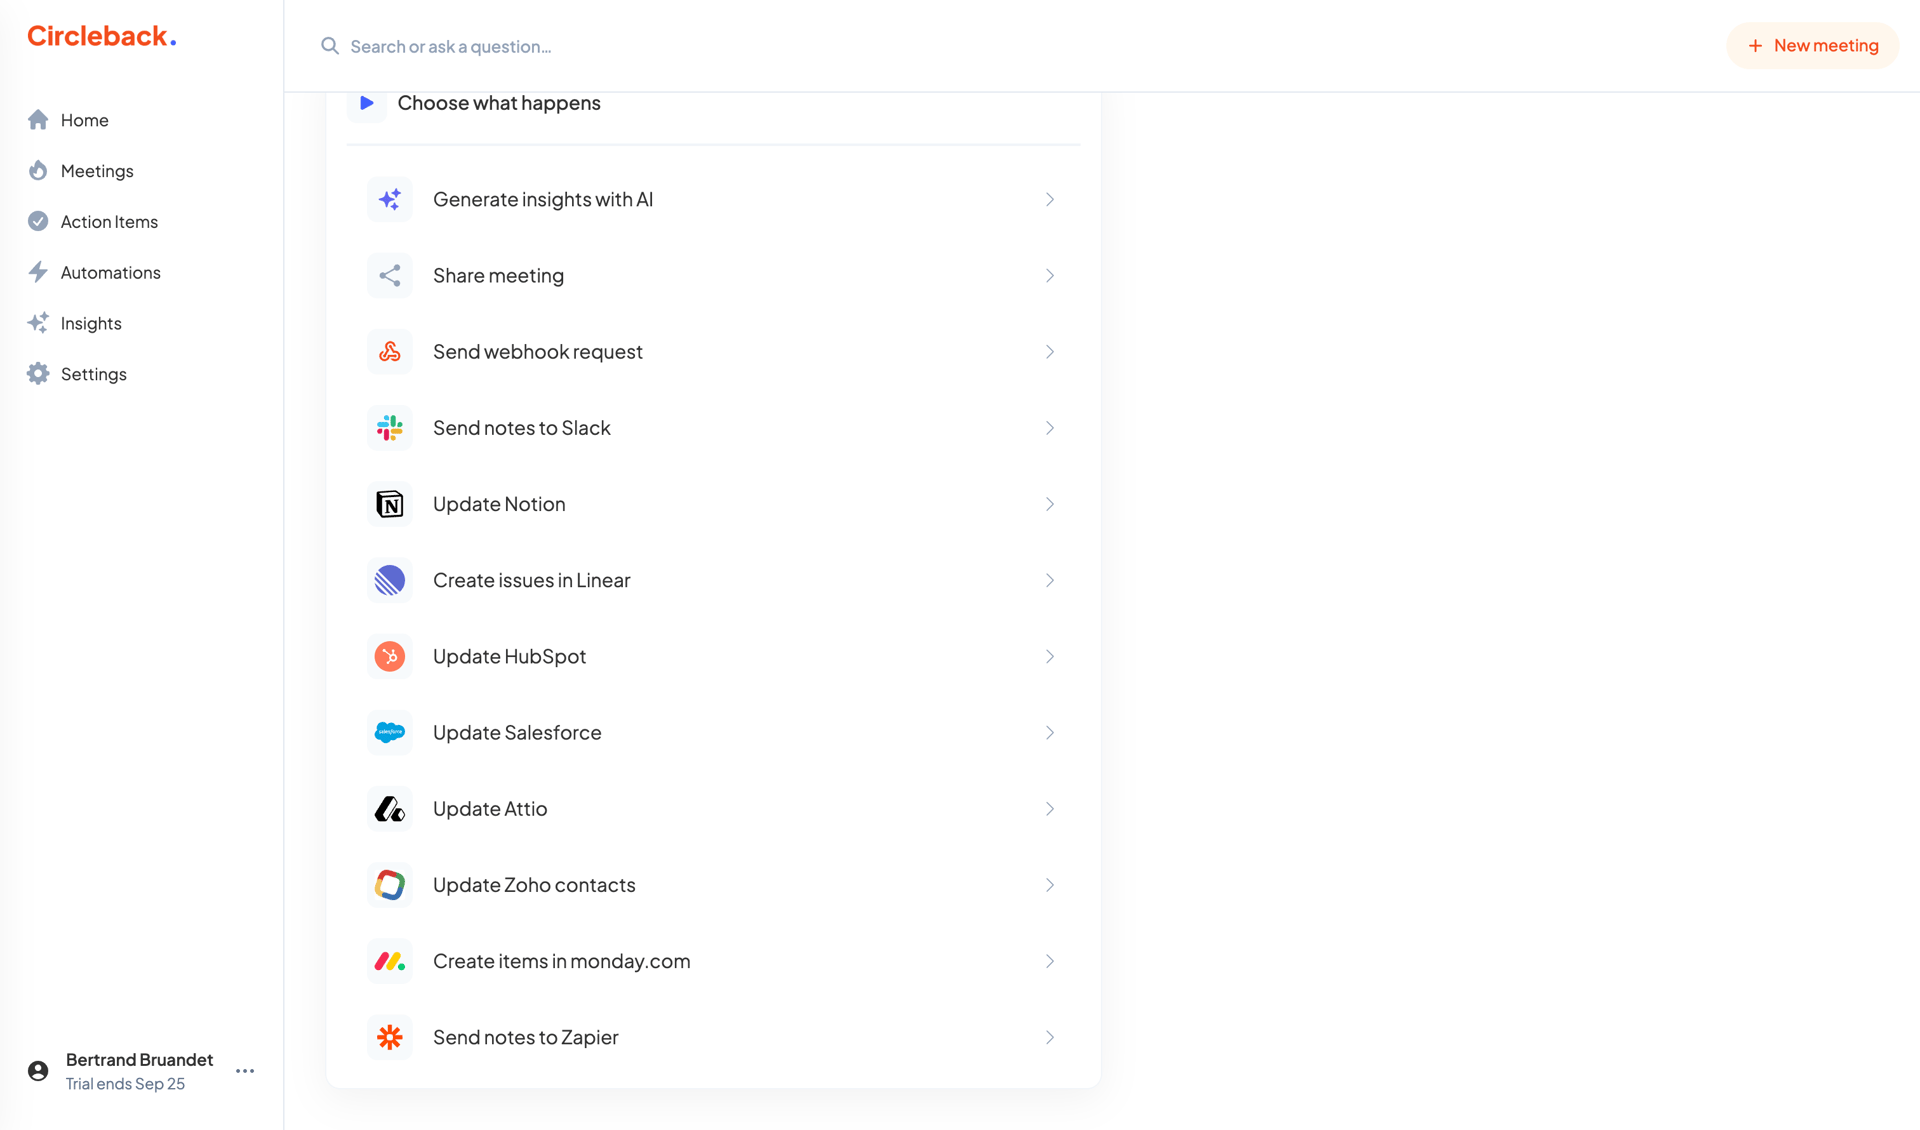This screenshot has width=1920, height=1130.
Task: Open the Automations section in the sidebar
Action: pos(110,272)
